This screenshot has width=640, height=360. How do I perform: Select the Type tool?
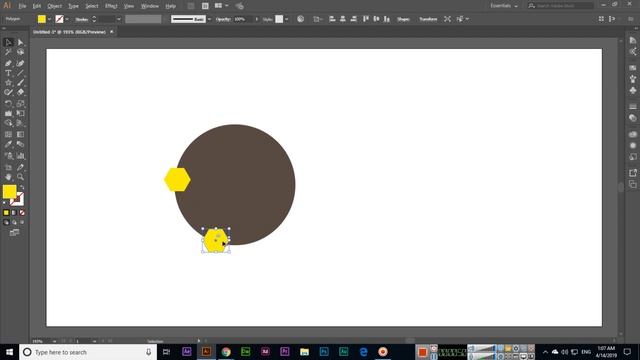8,73
